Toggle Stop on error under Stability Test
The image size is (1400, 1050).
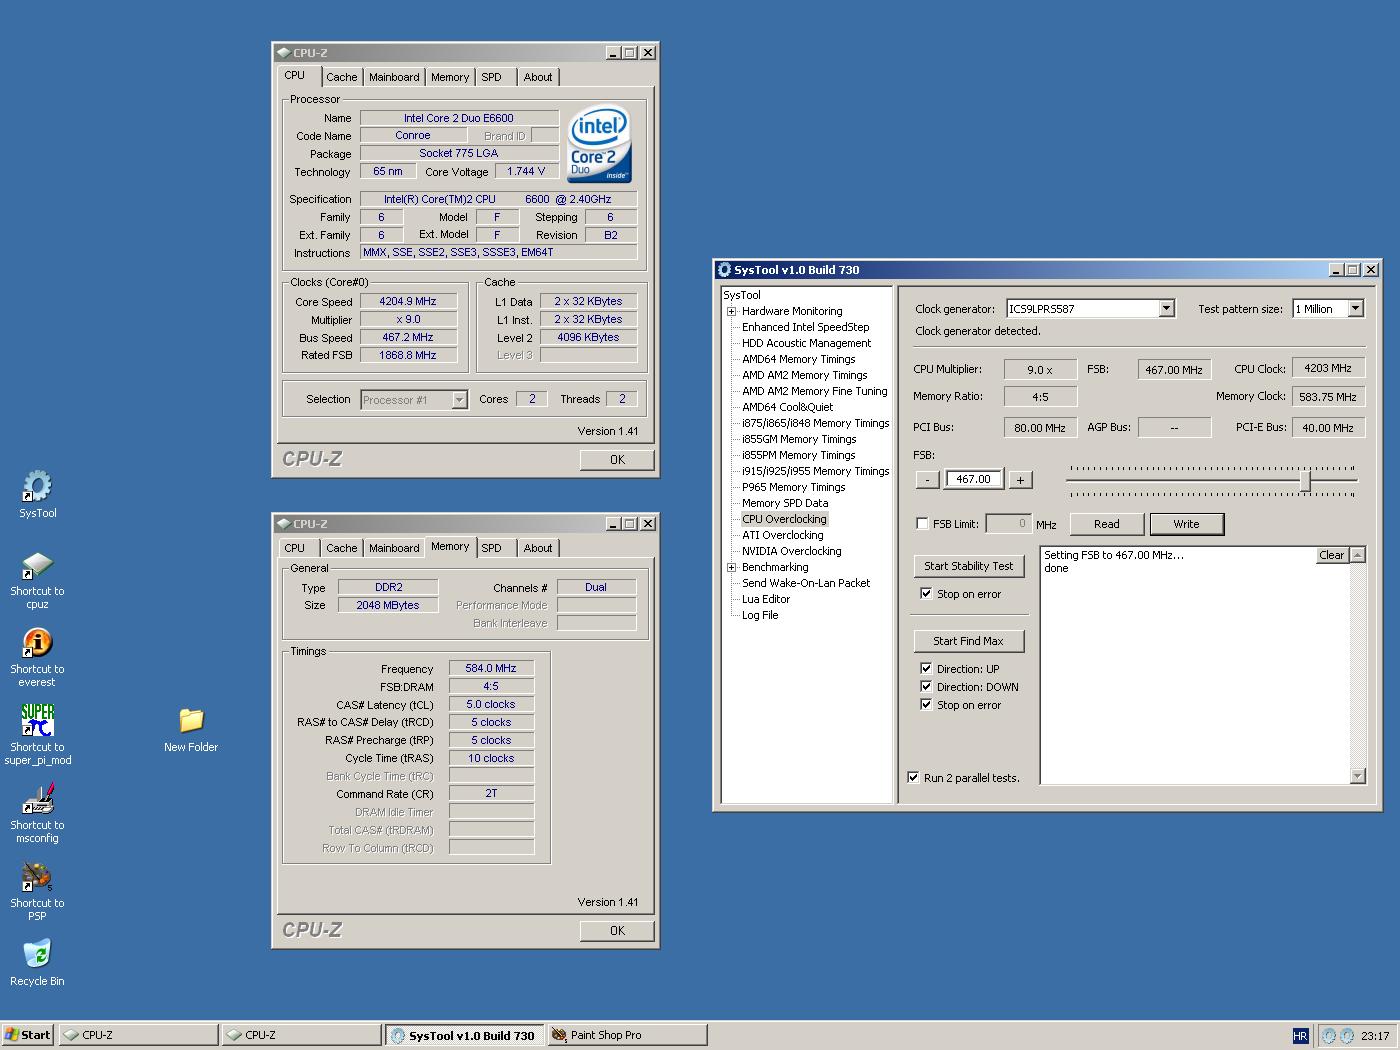tap(926, 593)
